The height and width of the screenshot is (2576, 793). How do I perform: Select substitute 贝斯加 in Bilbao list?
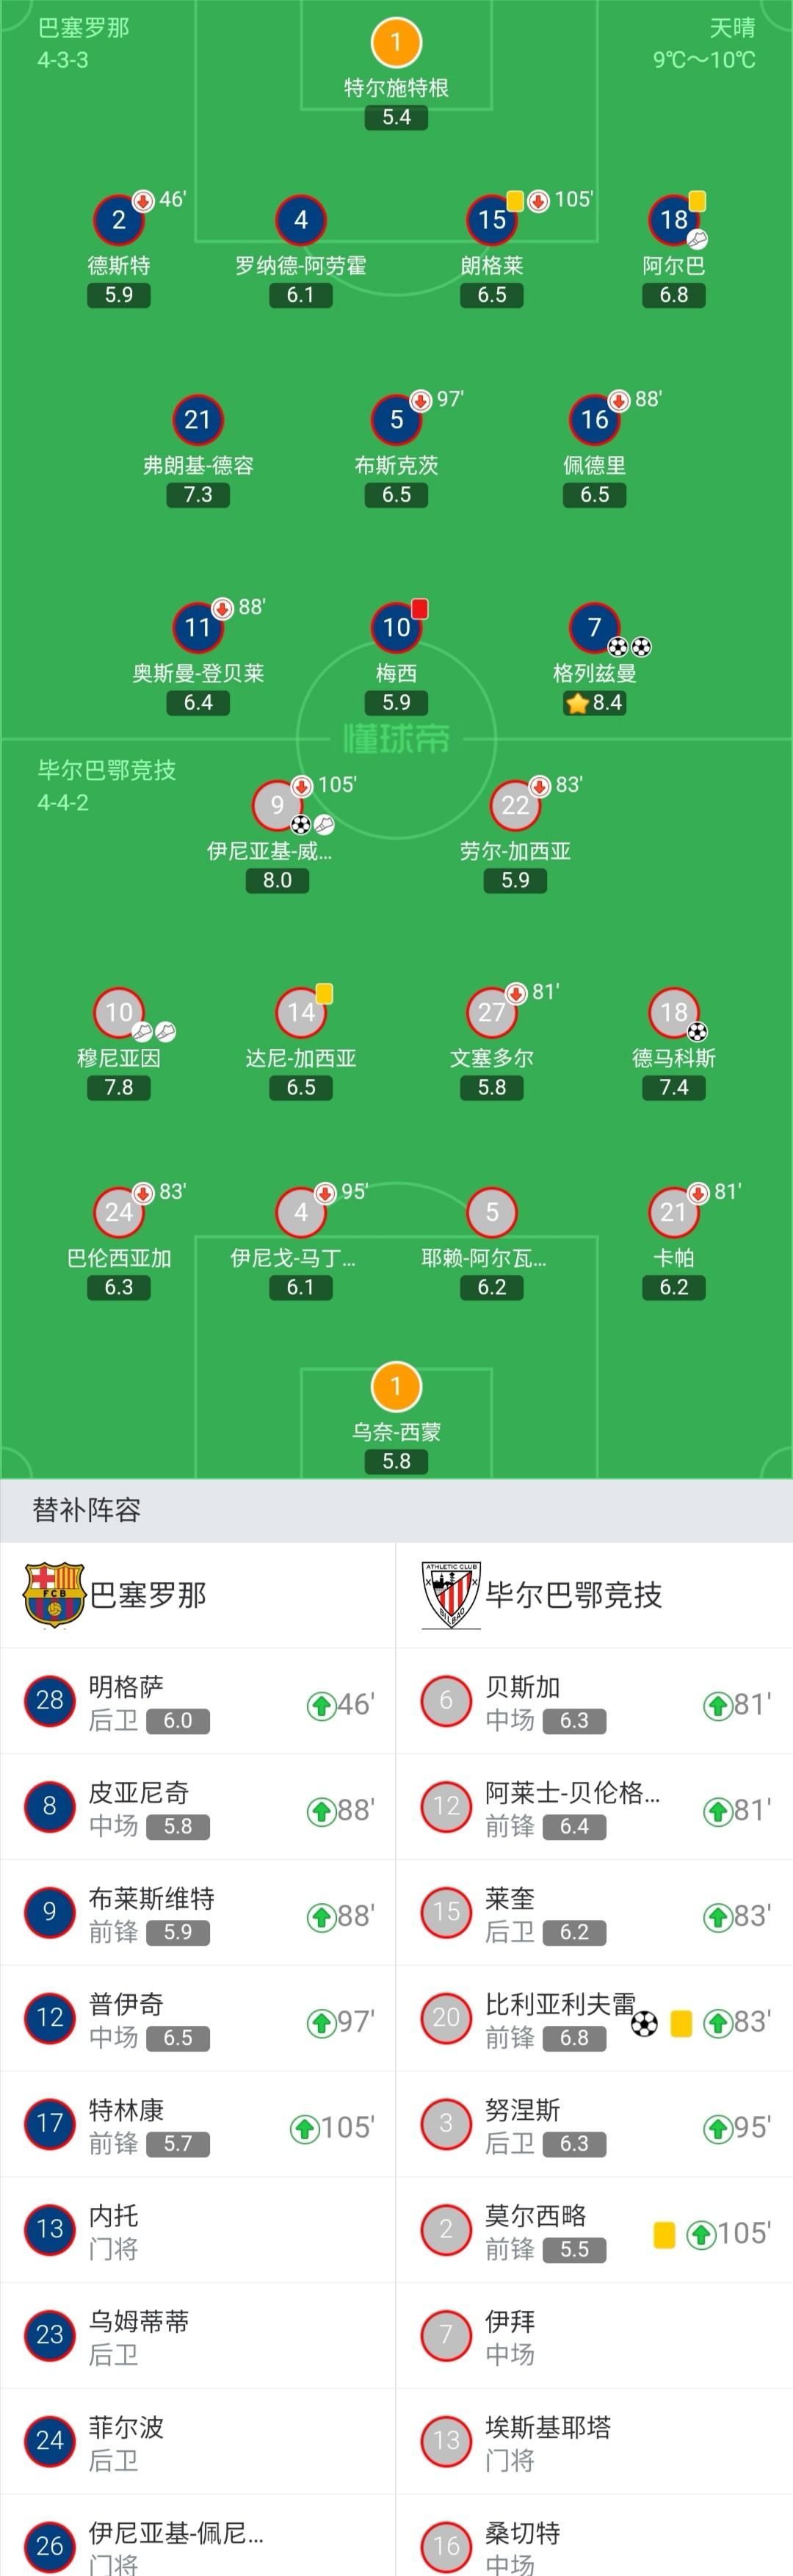coord(594,1701)
